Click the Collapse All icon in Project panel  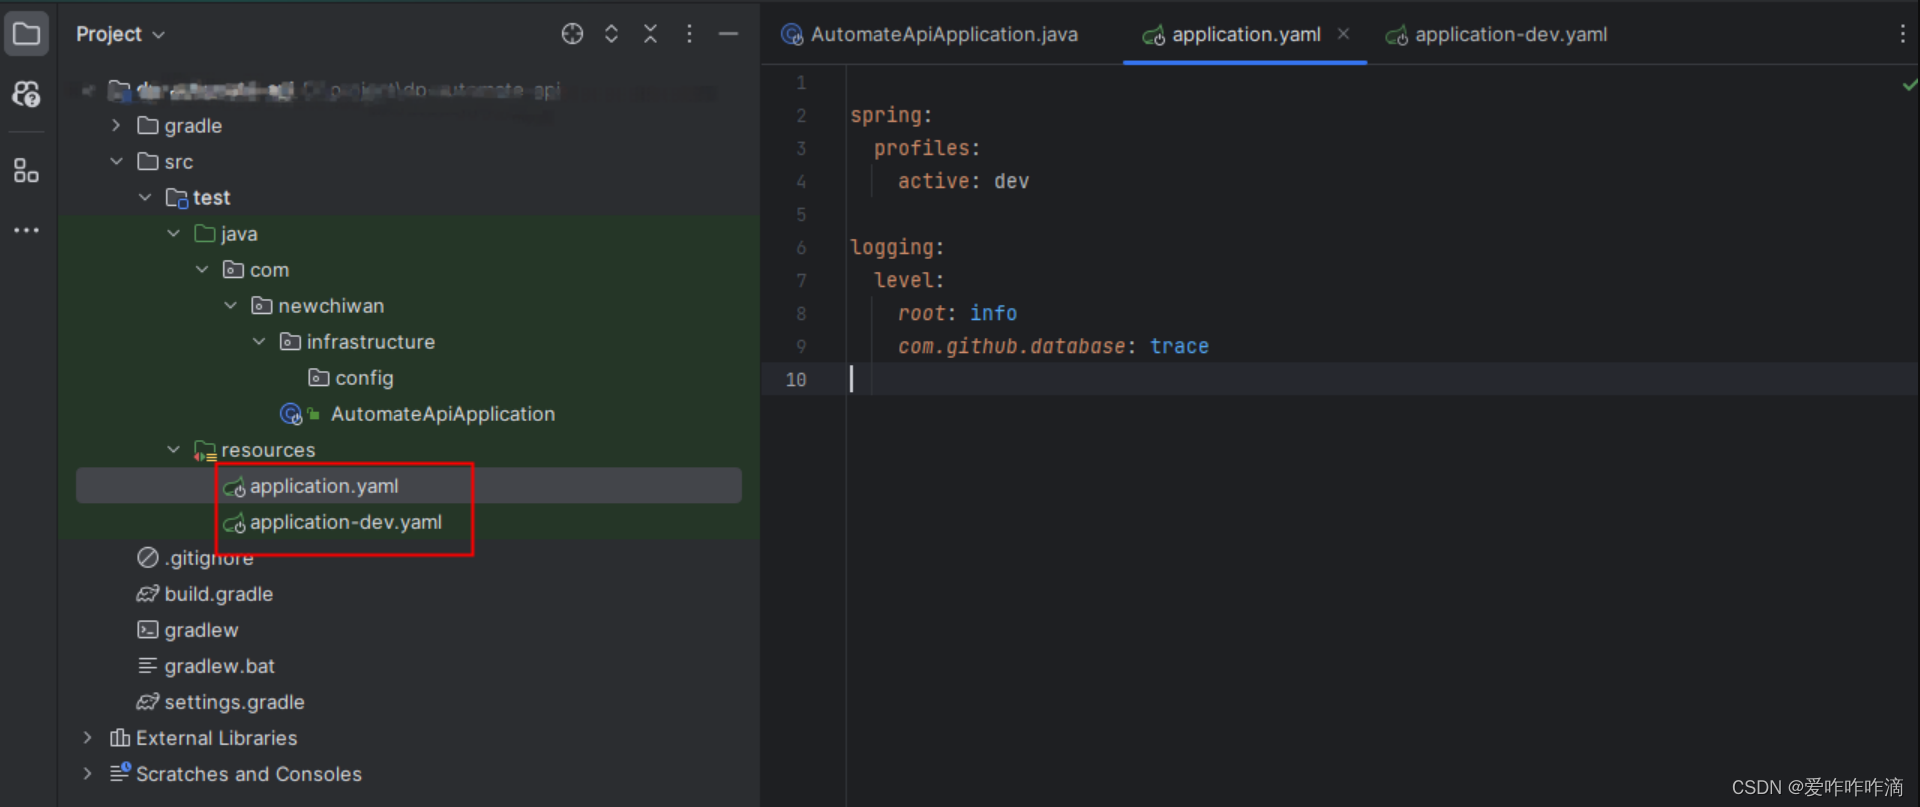point(650,34)
